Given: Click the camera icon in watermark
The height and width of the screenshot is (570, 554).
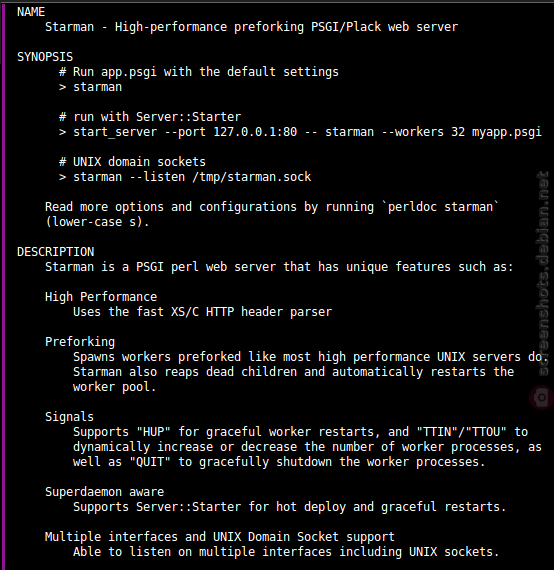Looking at the screenshot, I should tap(542, 397).
